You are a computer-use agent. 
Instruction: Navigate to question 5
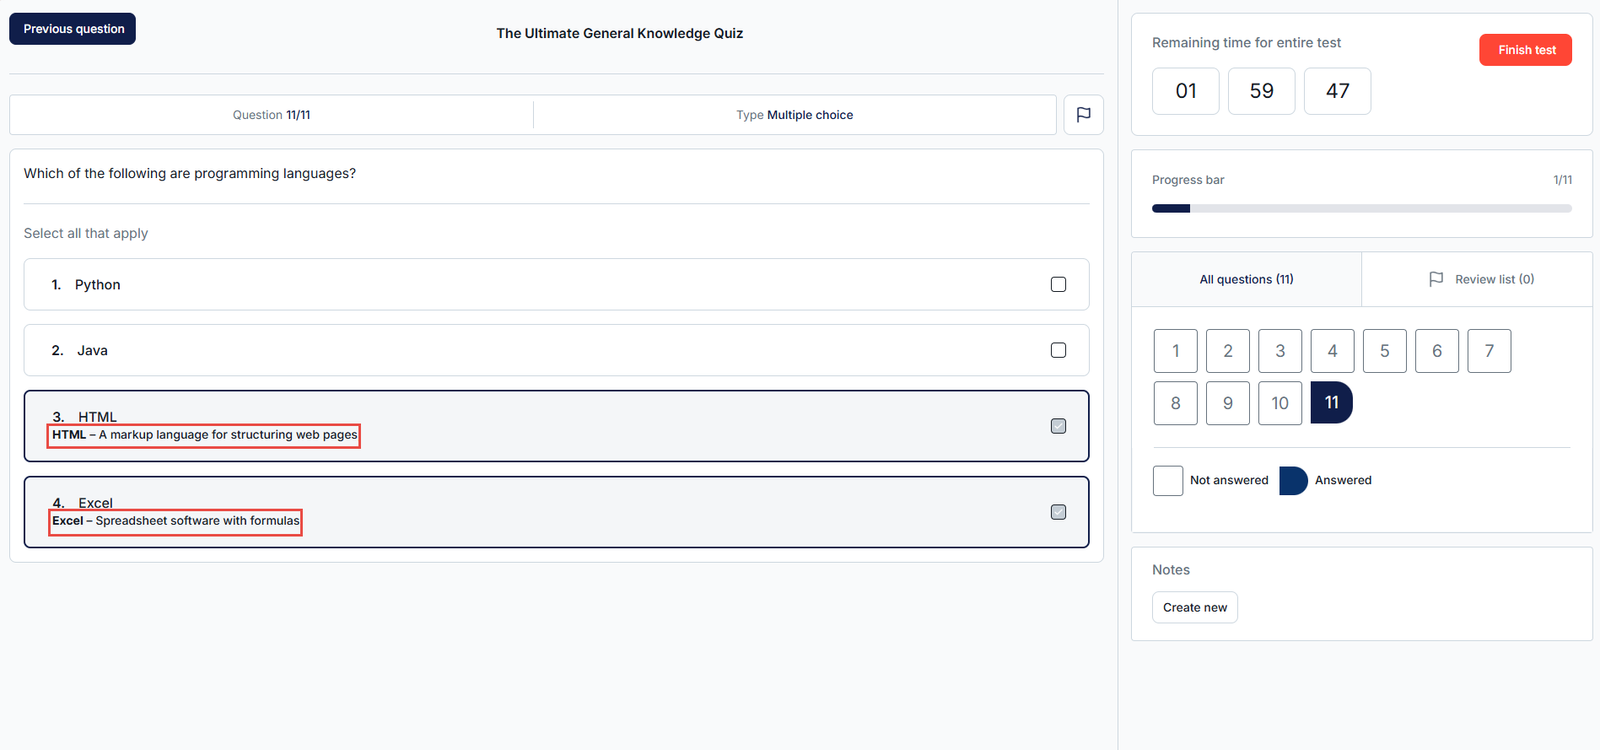pyautogui.click(x=1384, y=351)
